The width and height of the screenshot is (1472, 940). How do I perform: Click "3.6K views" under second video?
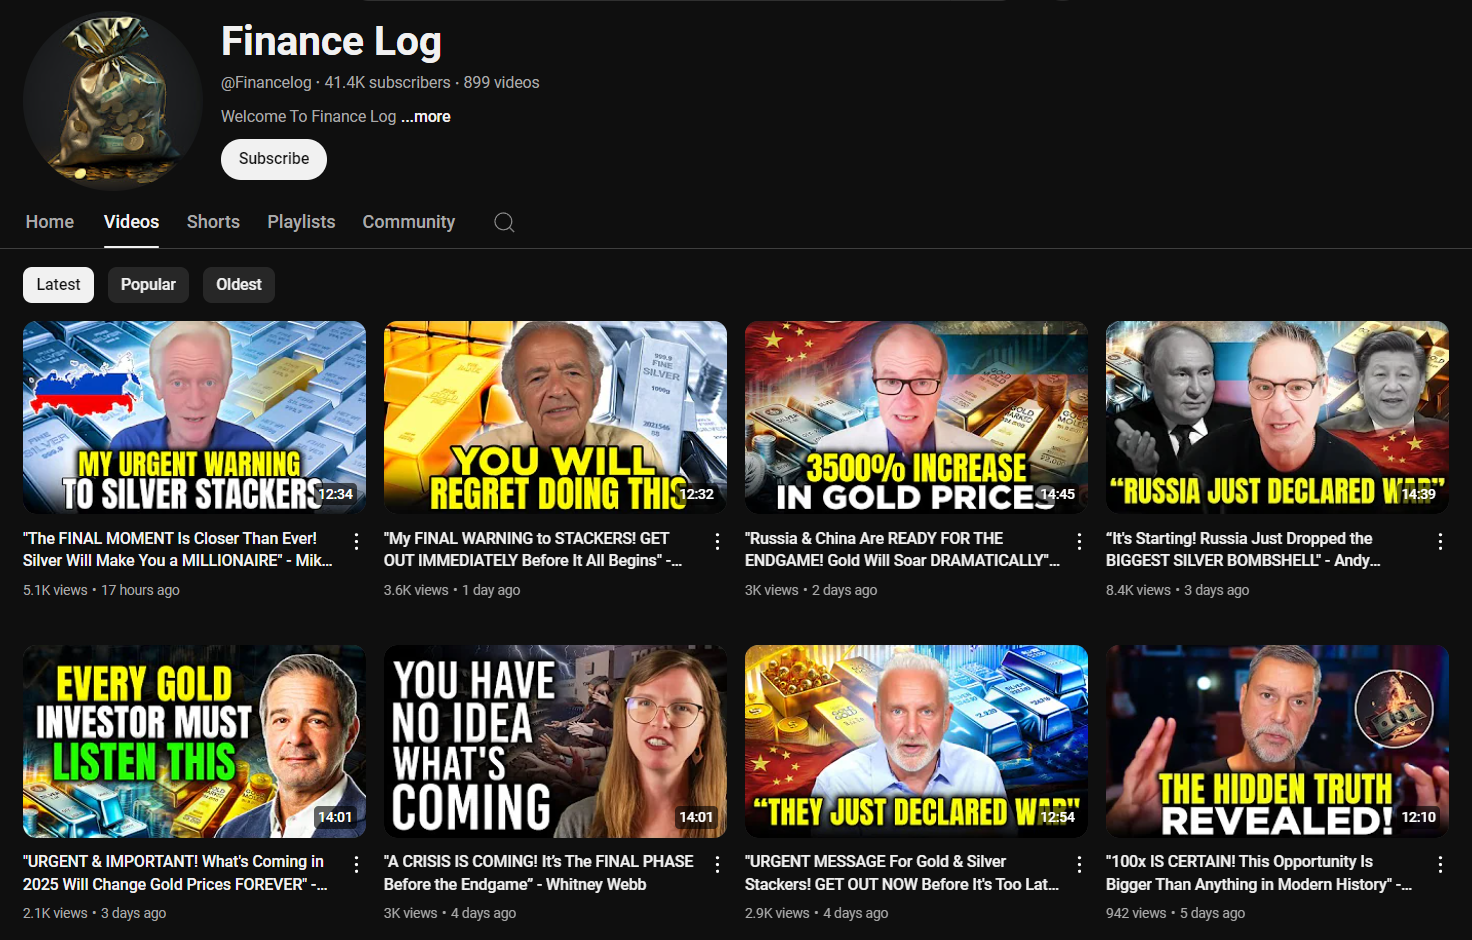click(416, 590)
